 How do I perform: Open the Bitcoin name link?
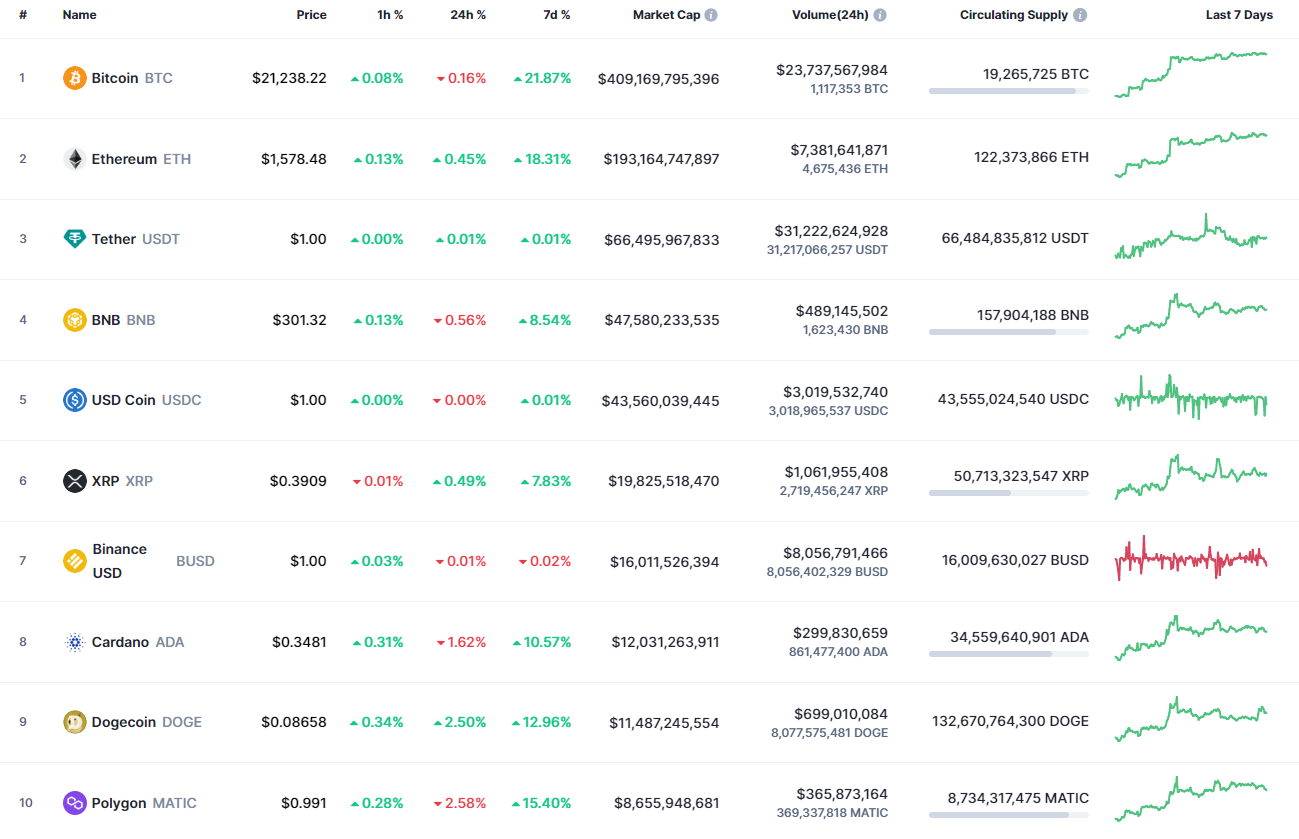coord(114,77)
